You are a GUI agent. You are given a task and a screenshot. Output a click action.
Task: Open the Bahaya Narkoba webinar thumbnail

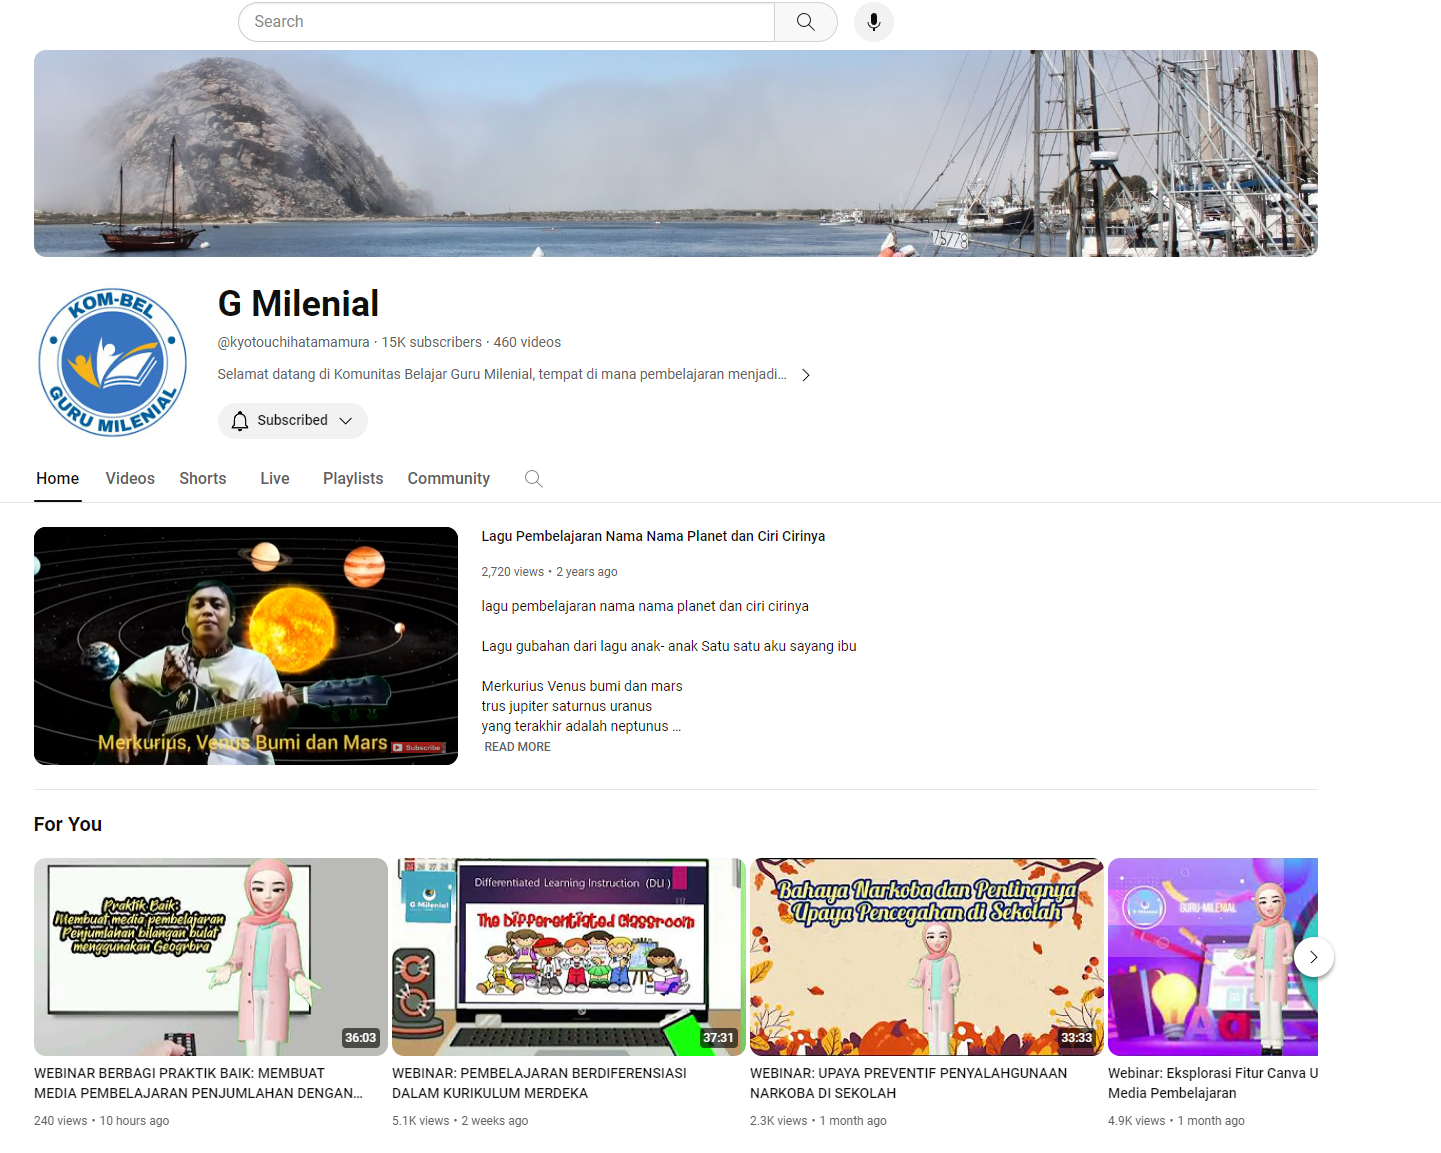[x=926, y=957]
